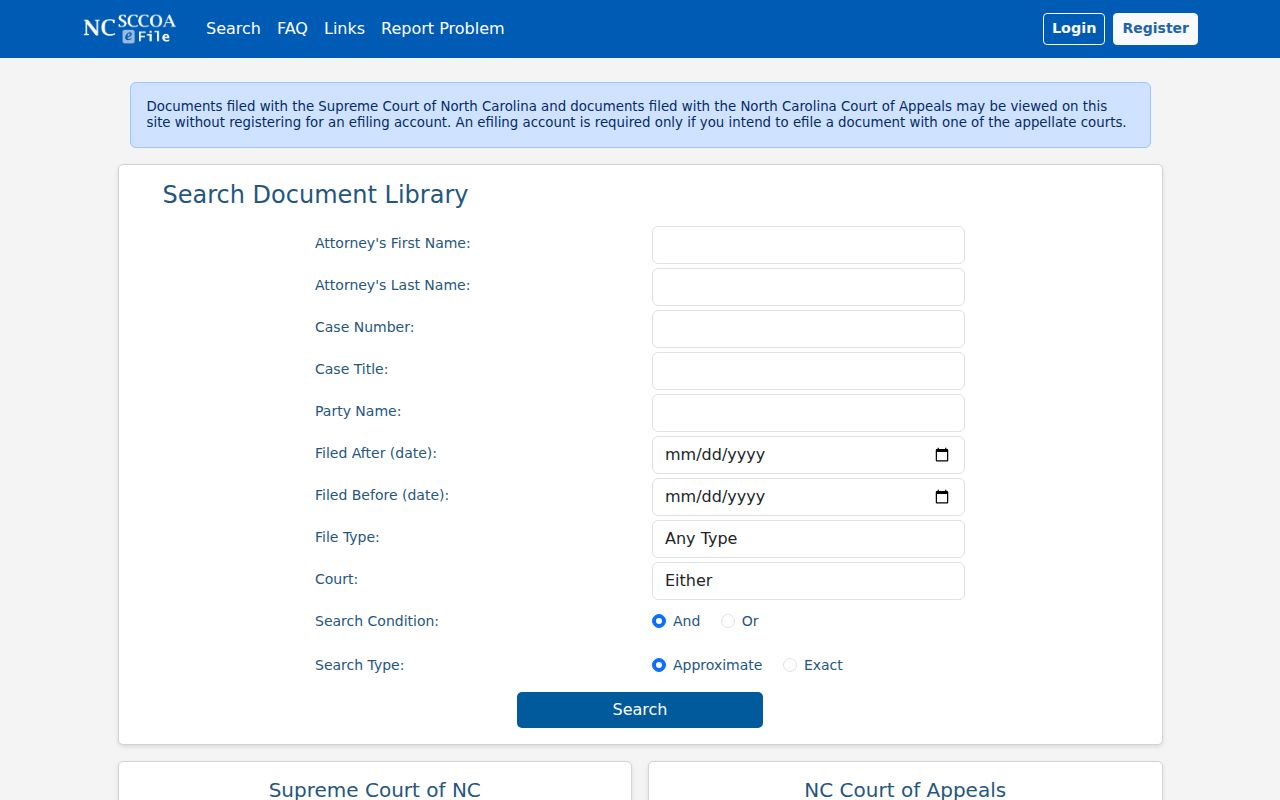The width and height of the screenshot is (1280, 800).
Task: Click the Filed After date field
Action: pyautogui.click(x=808, y=455)
